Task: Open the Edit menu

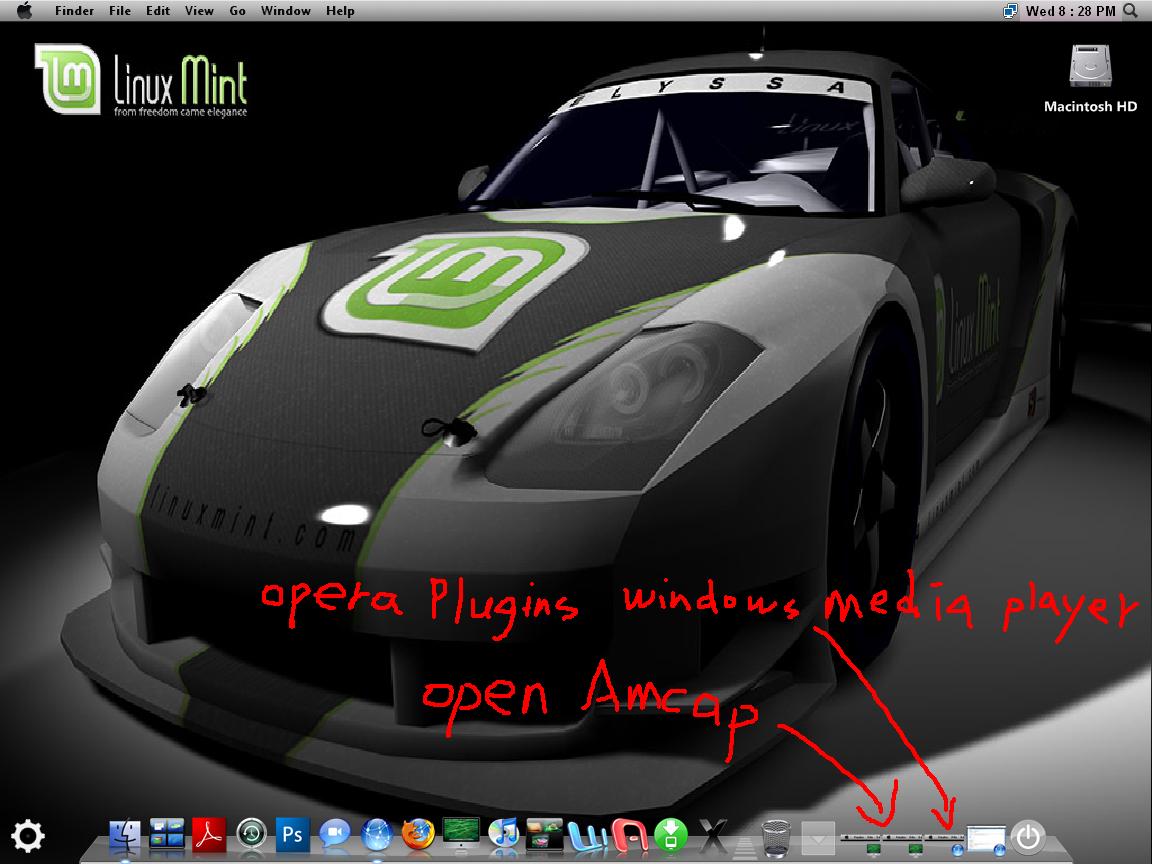Action: (158, 11)
